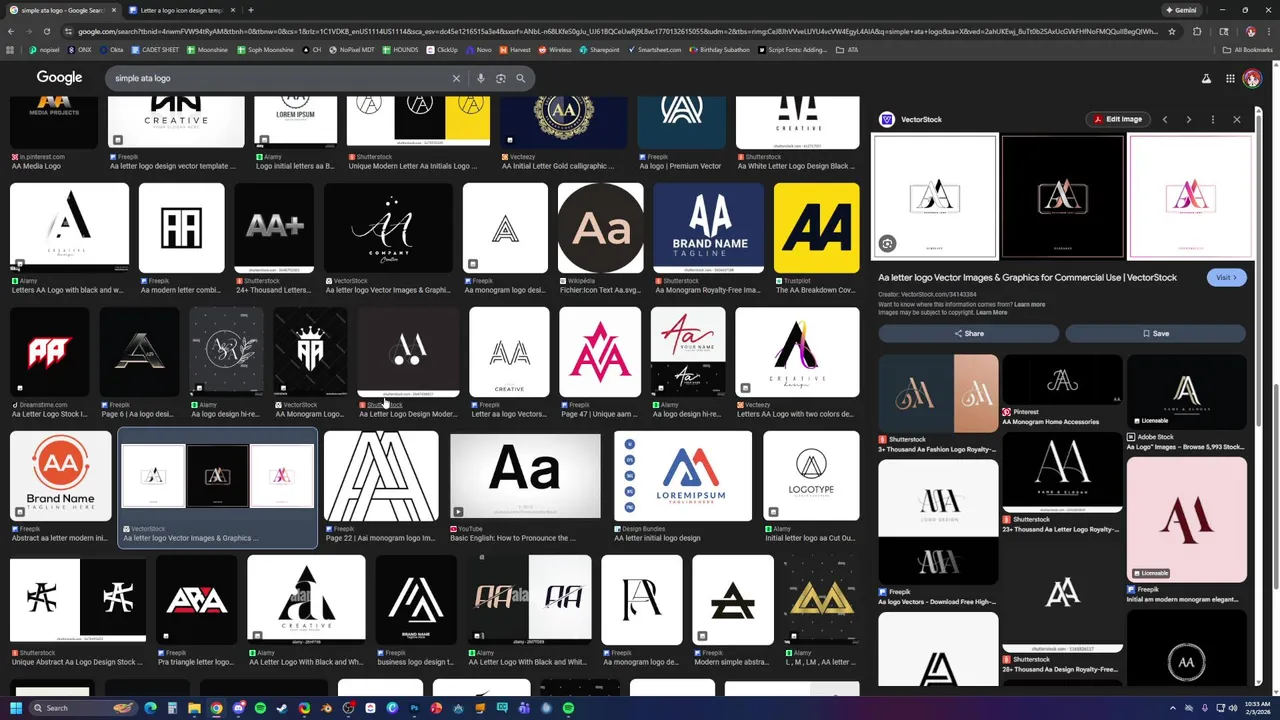Switch to the 'simple ata logo - Google Search' tab
The image size is (1280, 720).
(x=62, y=10)
